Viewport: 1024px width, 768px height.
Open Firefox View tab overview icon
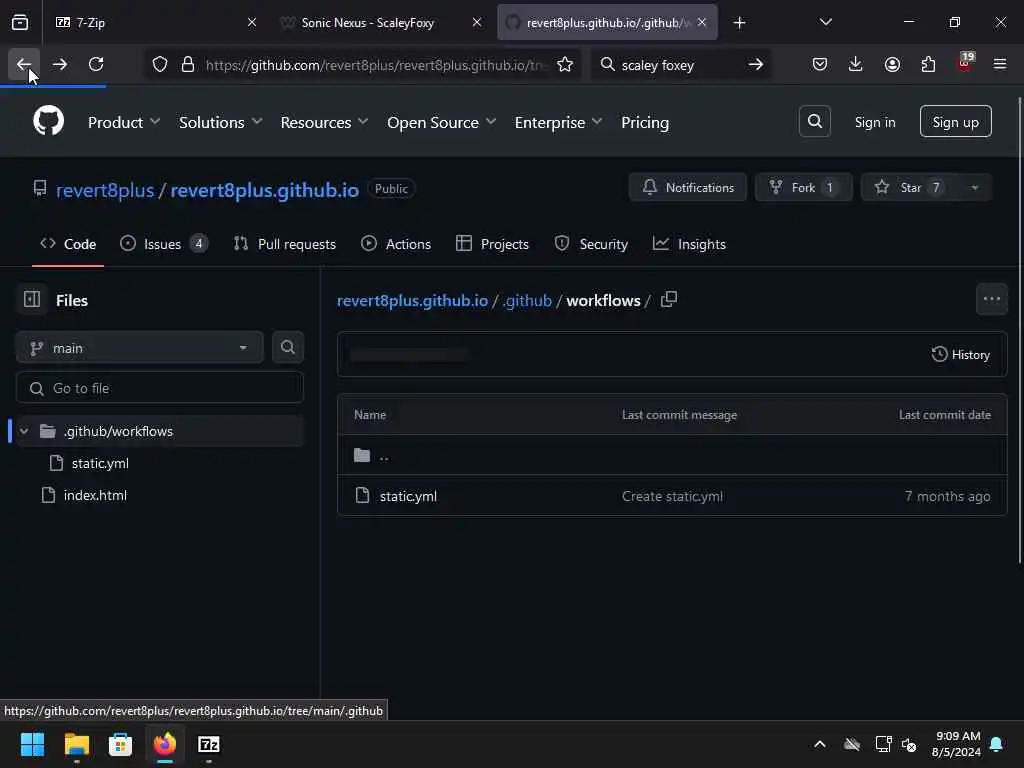tap(20, 22)
